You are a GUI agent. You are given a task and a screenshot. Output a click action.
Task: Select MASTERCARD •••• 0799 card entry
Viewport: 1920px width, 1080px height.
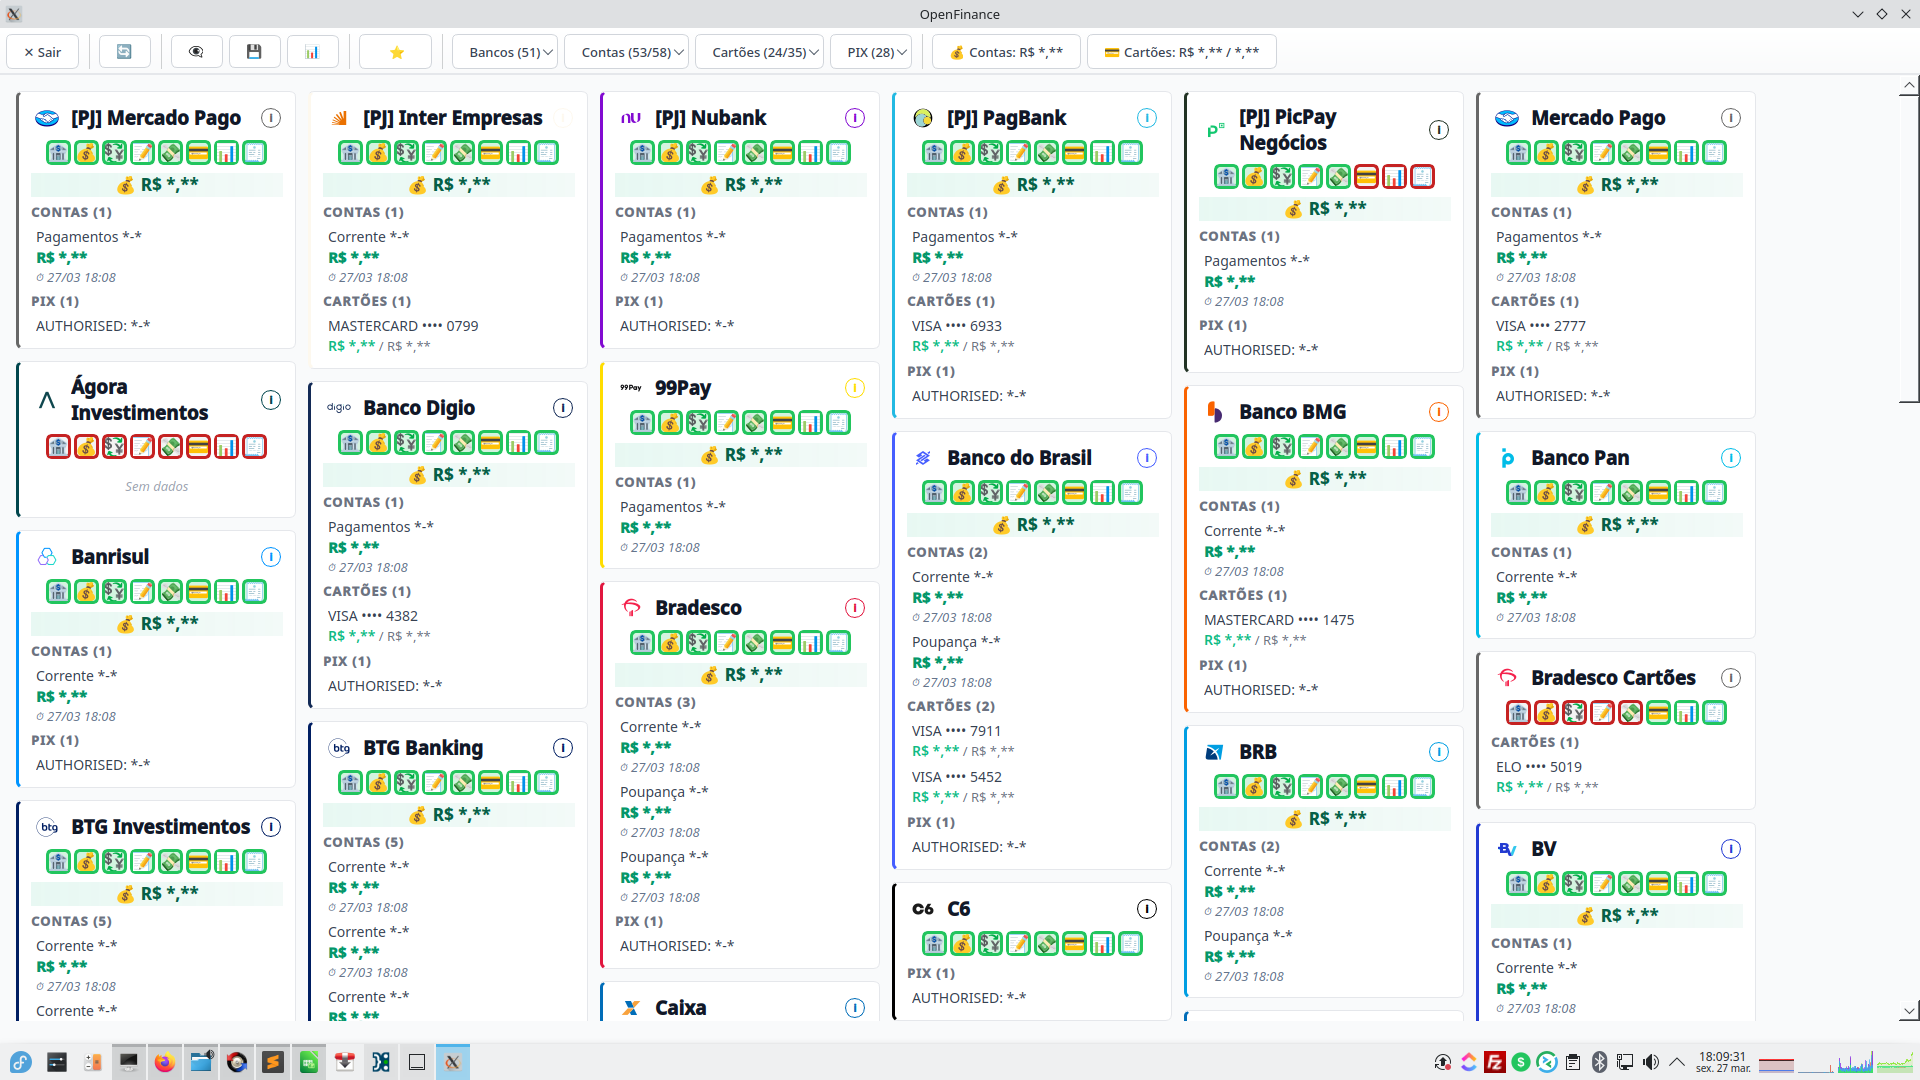tap(403, 326)
